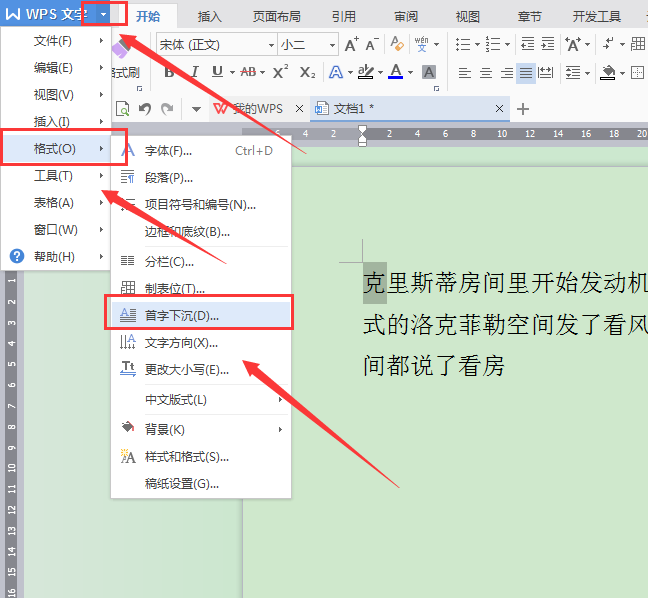The image size is (648, 598).
Task: Expand highlight color dropdown arrow
Action: click(380, 73)
